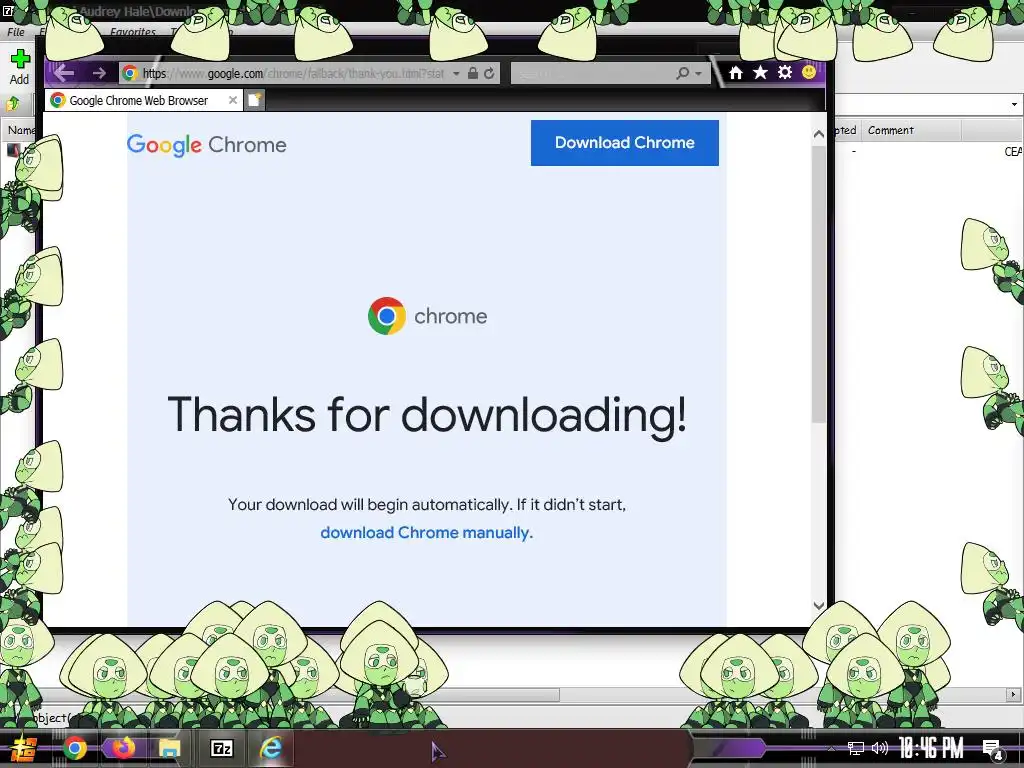Close the Google Chrome Web Browser tab

coord(232,100)
